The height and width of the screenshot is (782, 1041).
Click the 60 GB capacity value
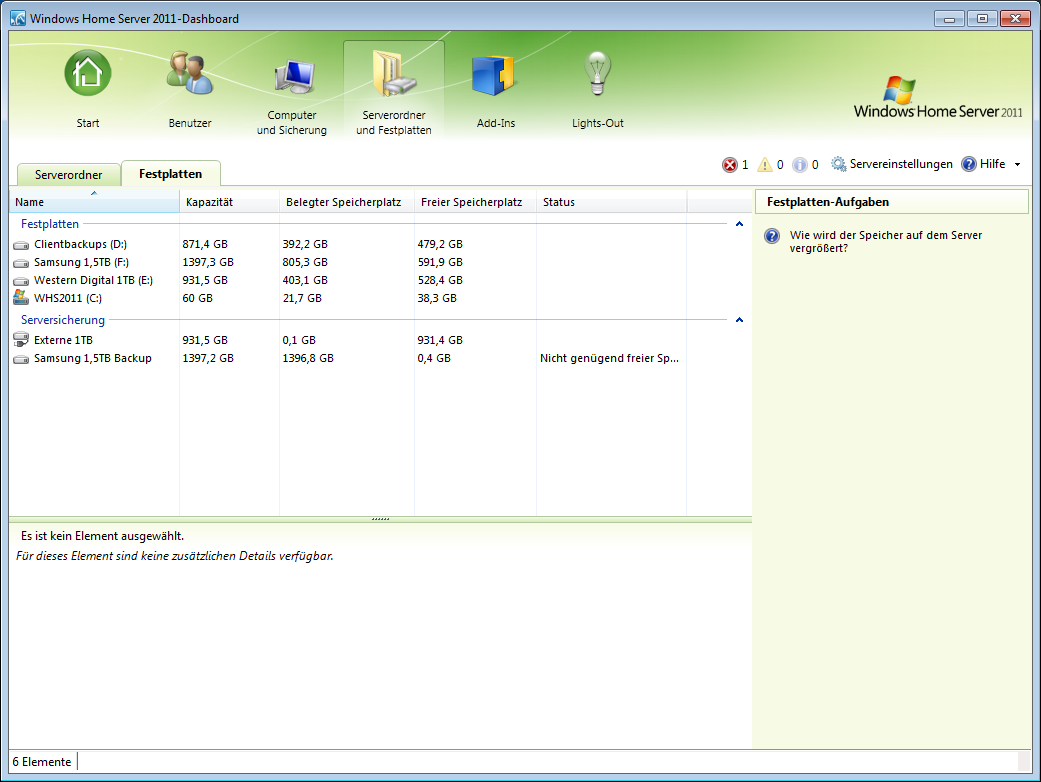(x=197, y=298)
